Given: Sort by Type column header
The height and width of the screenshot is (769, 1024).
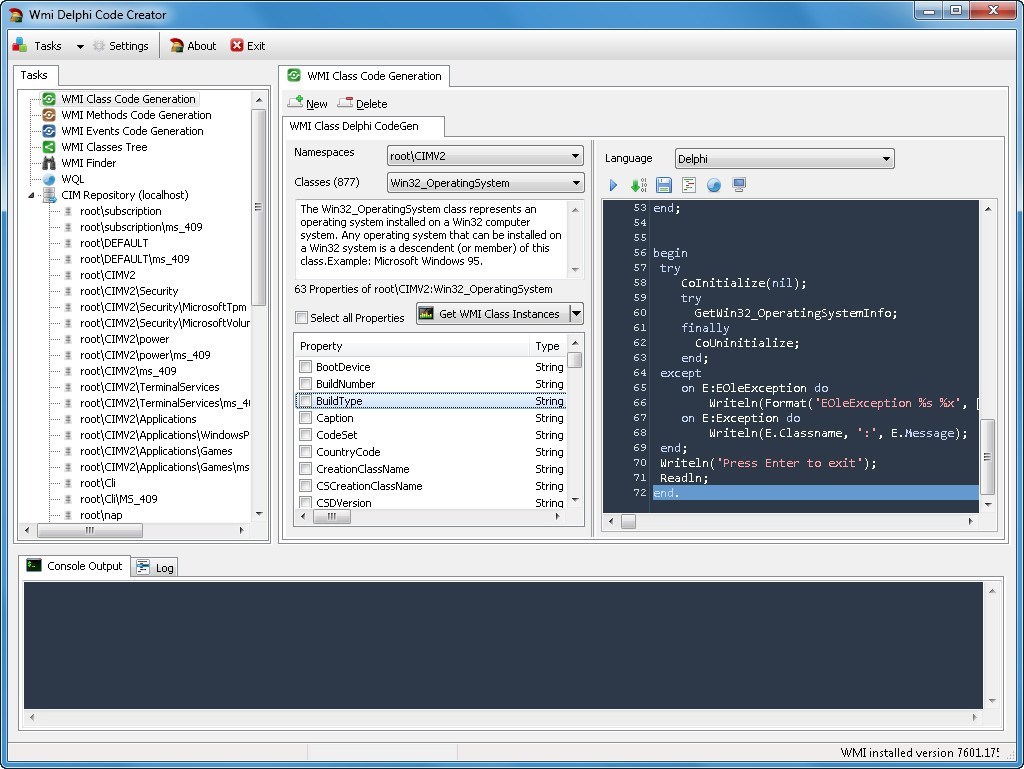Looking at the screenshot, I should click(547, 346).
